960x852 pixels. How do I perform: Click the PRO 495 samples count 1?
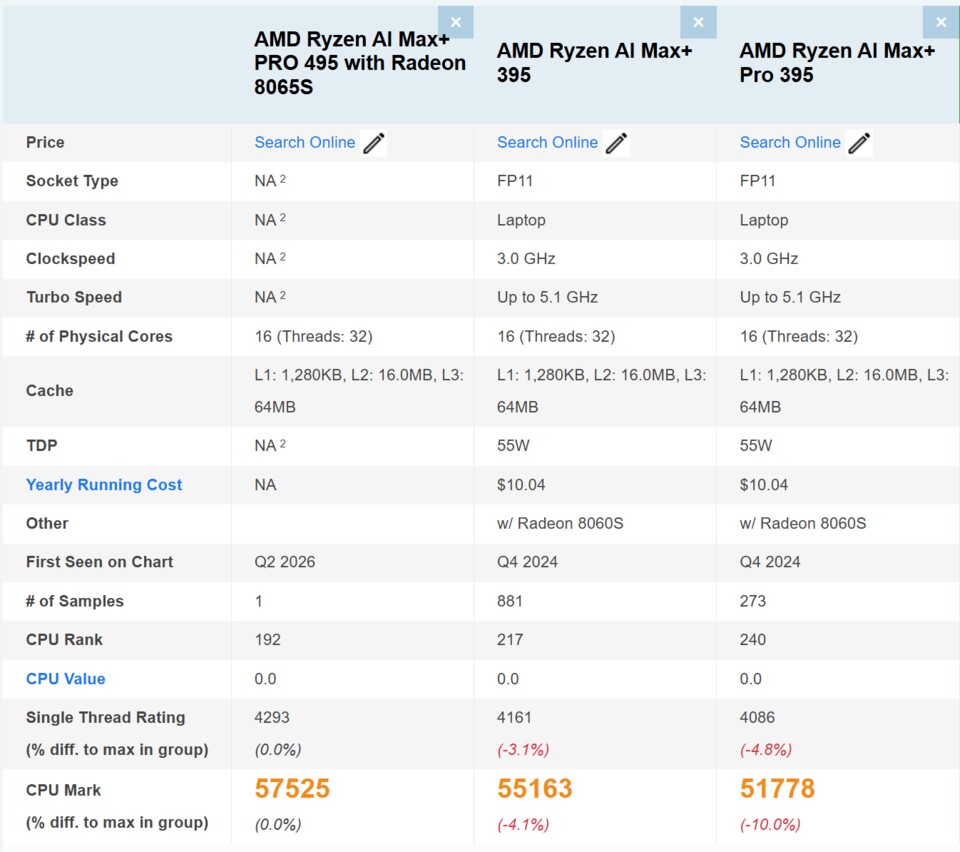[258, 601]
